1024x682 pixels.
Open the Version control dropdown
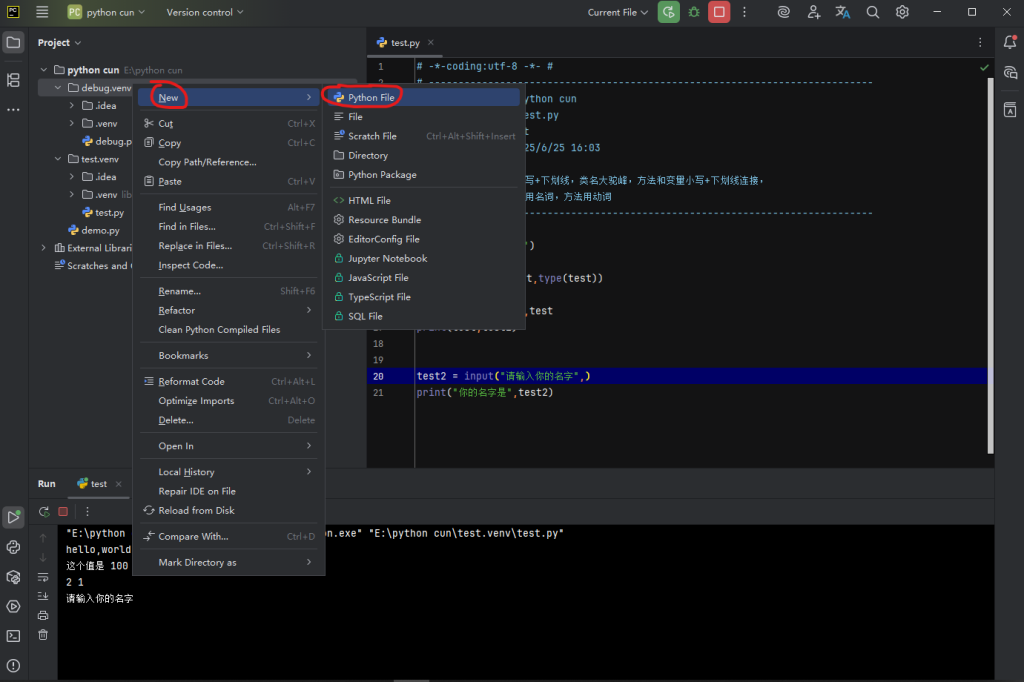point(205,12)
